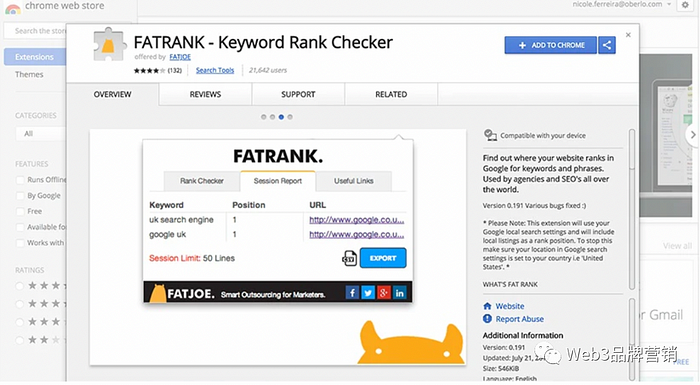Open the Website link
This screenshot has width=700, height=385.
510,306
